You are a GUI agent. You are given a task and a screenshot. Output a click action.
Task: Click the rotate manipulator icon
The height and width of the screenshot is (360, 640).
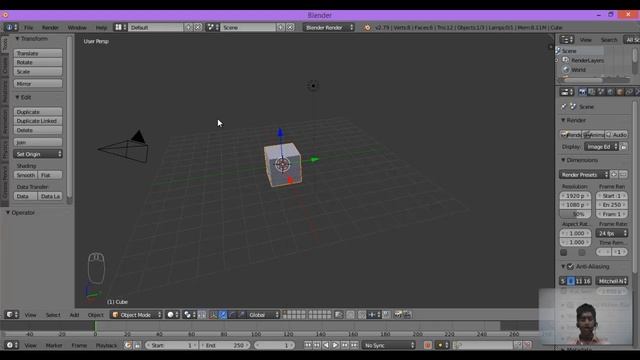pos(232,315)
